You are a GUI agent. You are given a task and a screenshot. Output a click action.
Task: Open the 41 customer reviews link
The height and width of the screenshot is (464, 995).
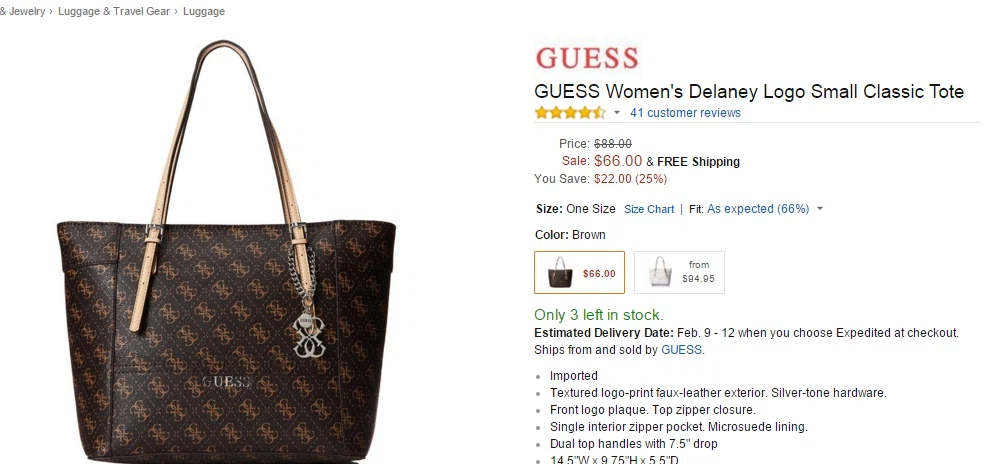(685, 113)
